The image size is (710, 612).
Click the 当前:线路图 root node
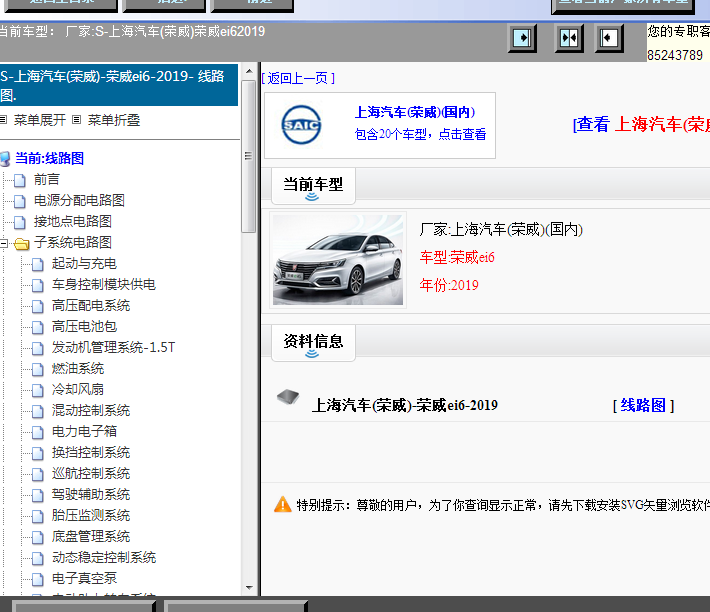[x=49, y=158]
